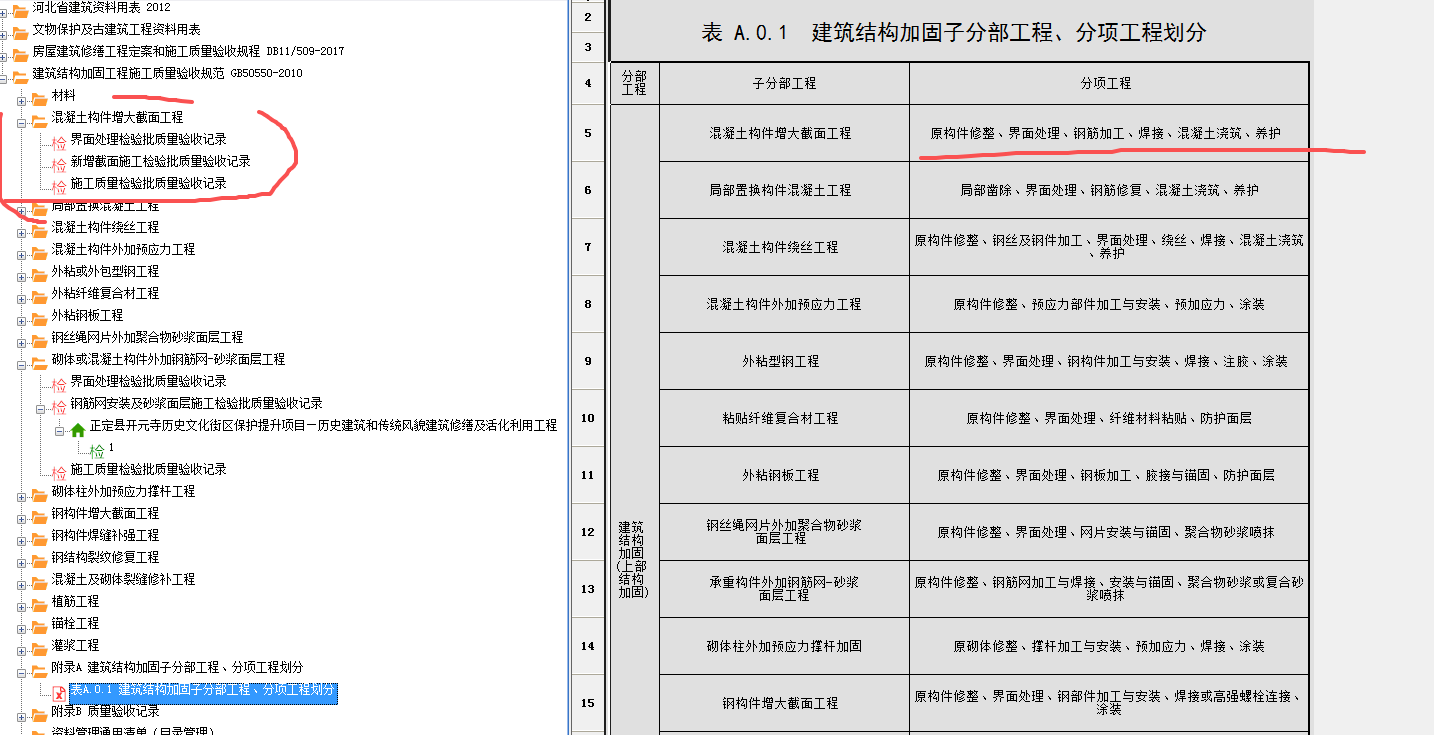Click the red PDF icon for 表A.0.1
The height and width of the screenshot is (735, 1434).
point(59,691)
